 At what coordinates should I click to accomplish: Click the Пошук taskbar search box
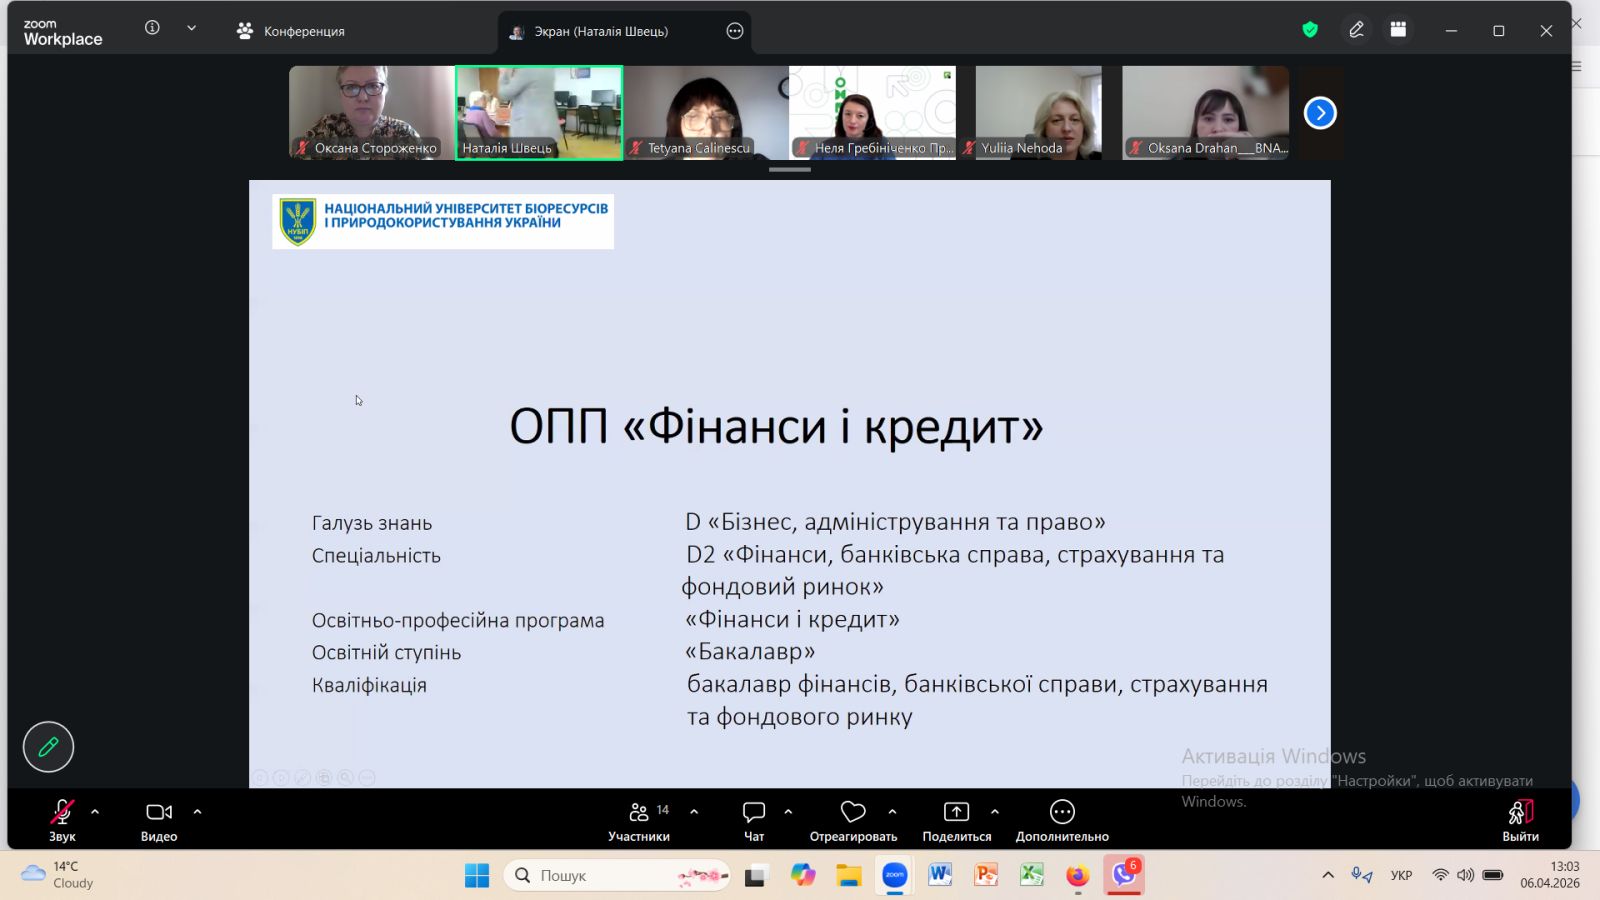[618, 876]
